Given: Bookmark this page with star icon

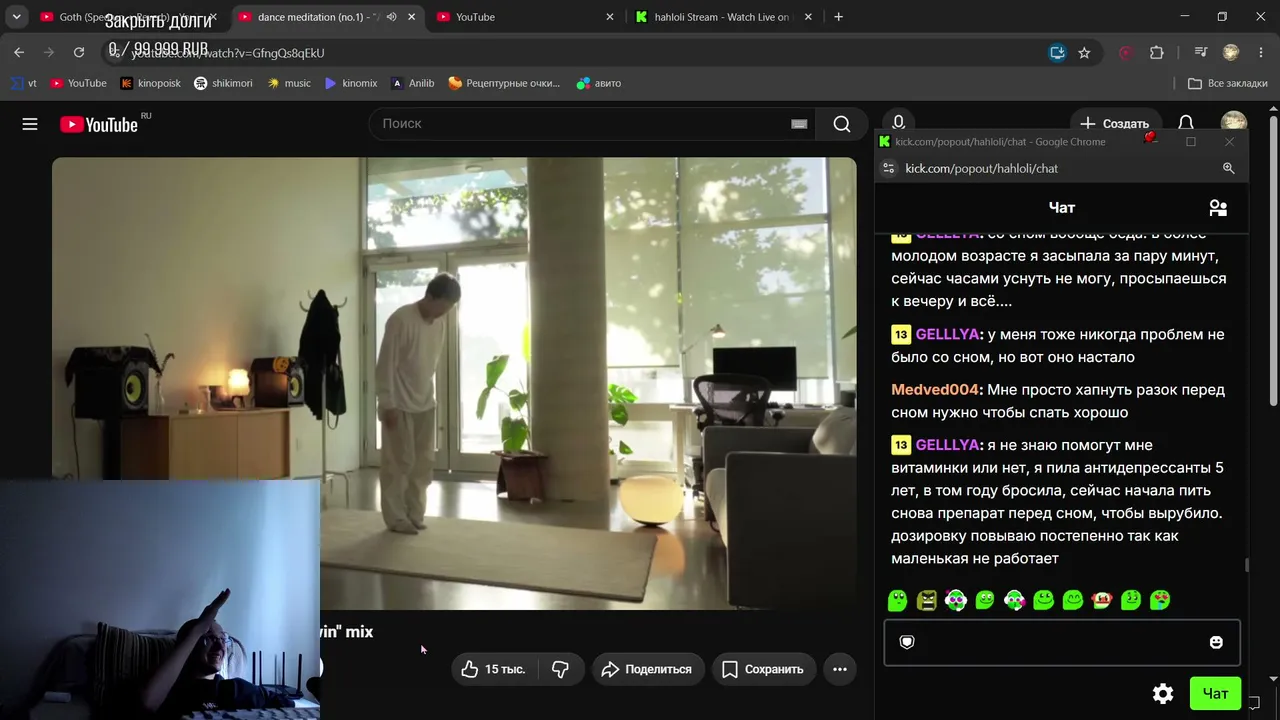Looking at the screenshot, I should click(x=1084, y=53).
